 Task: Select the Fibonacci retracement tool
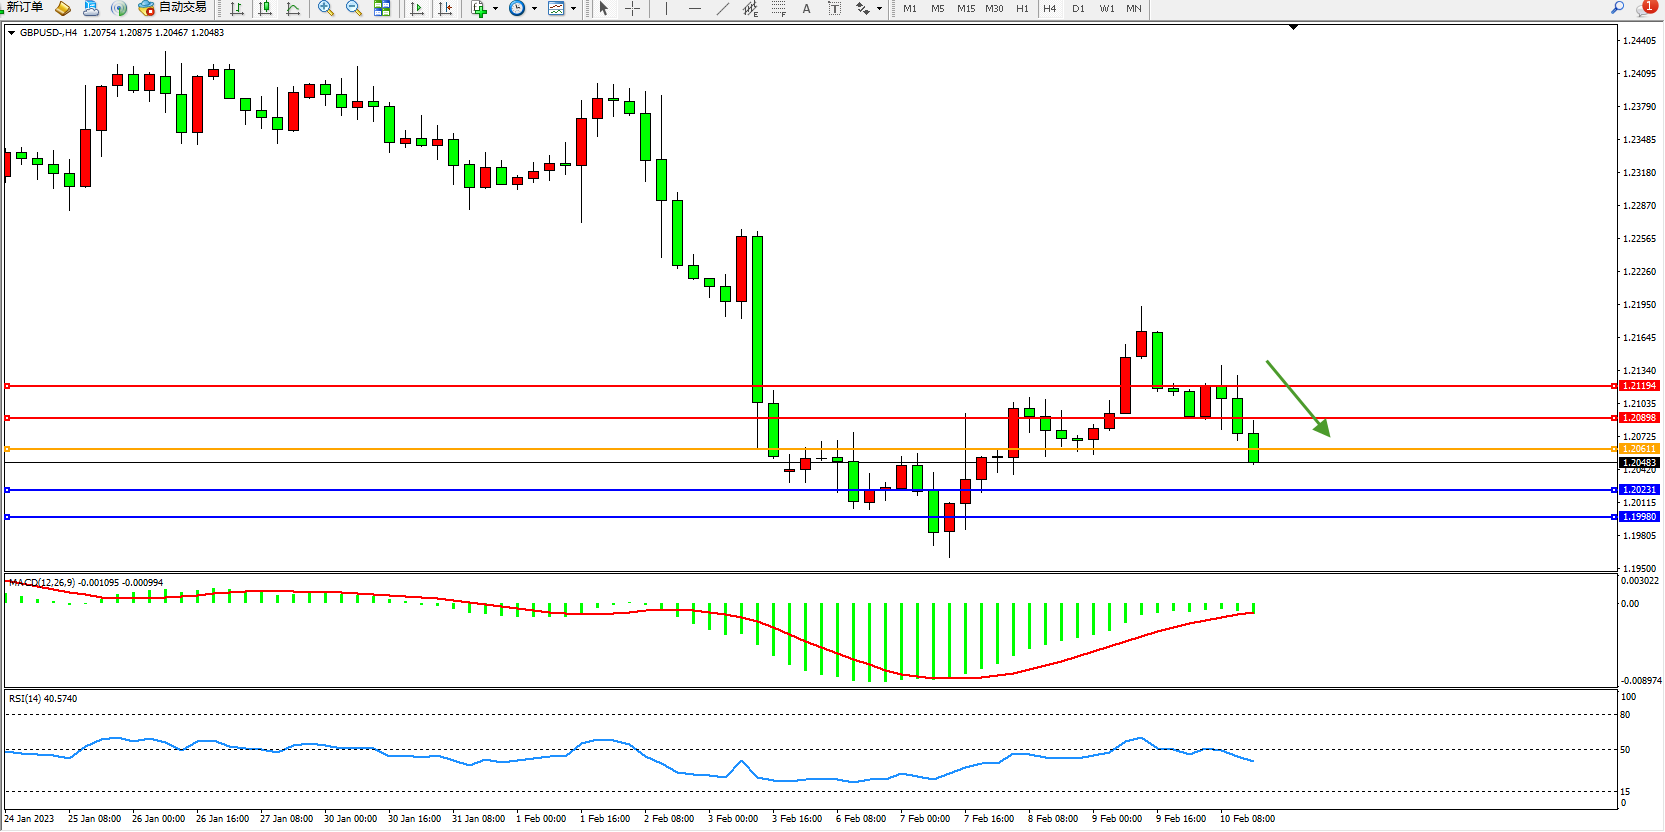click(779, 8)
